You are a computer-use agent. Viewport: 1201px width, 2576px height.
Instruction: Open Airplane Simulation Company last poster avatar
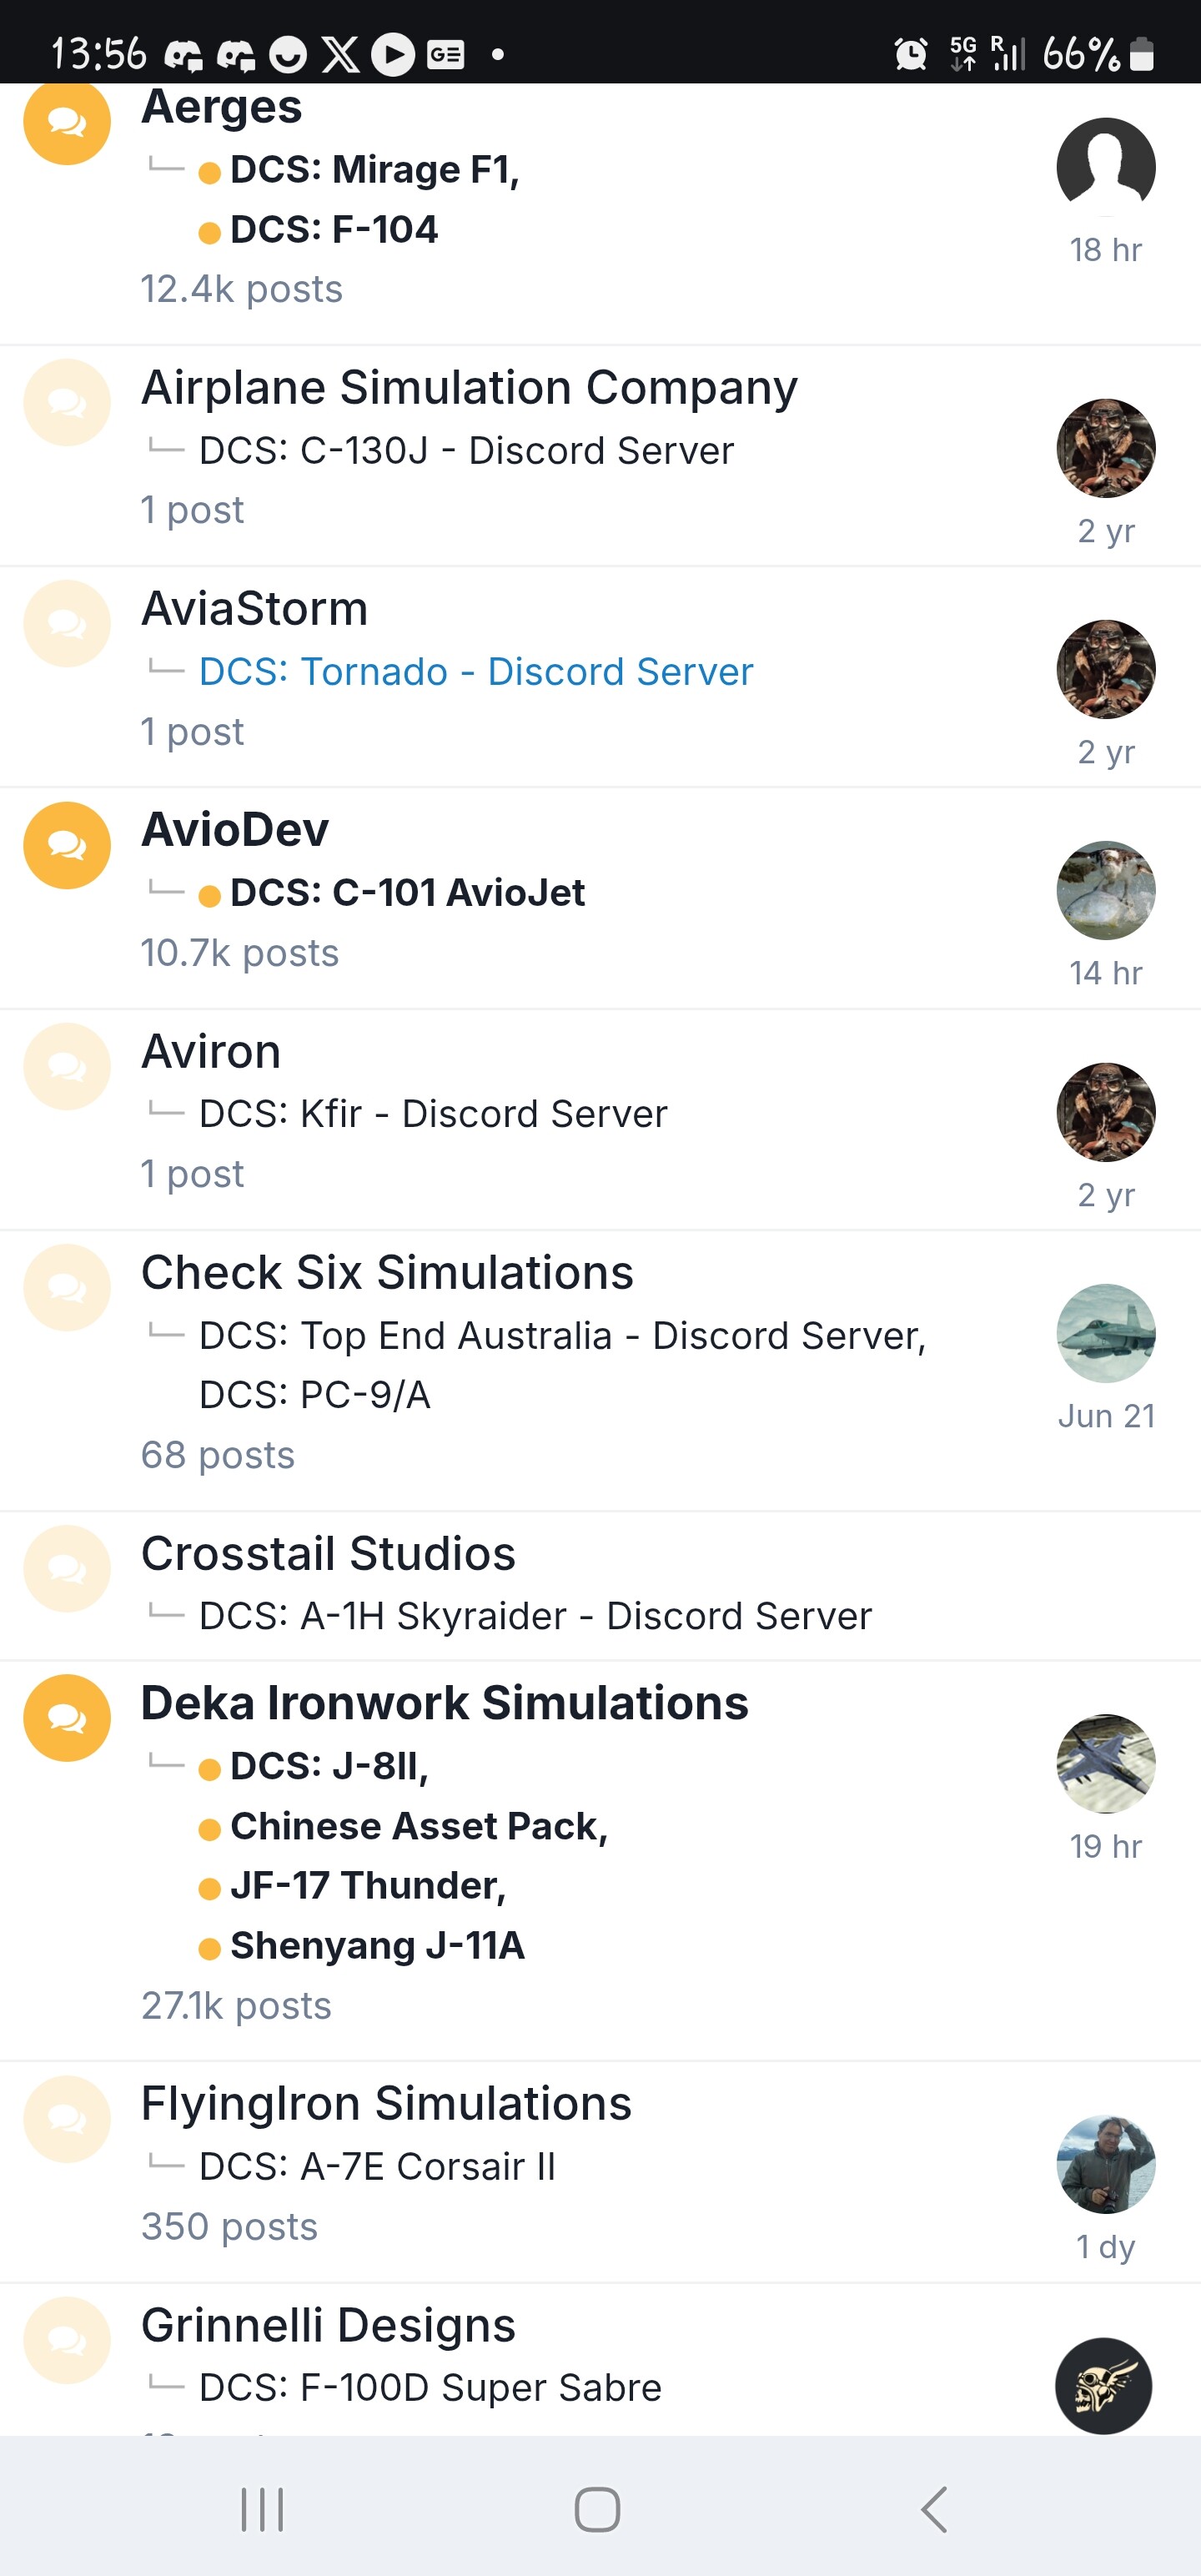[x=1106, y=449]
